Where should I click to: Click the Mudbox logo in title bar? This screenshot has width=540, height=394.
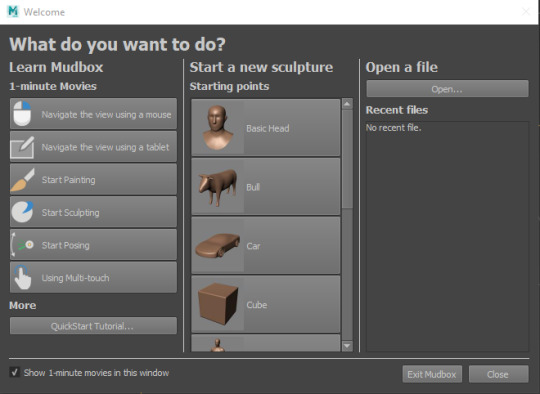click(13, 11)
